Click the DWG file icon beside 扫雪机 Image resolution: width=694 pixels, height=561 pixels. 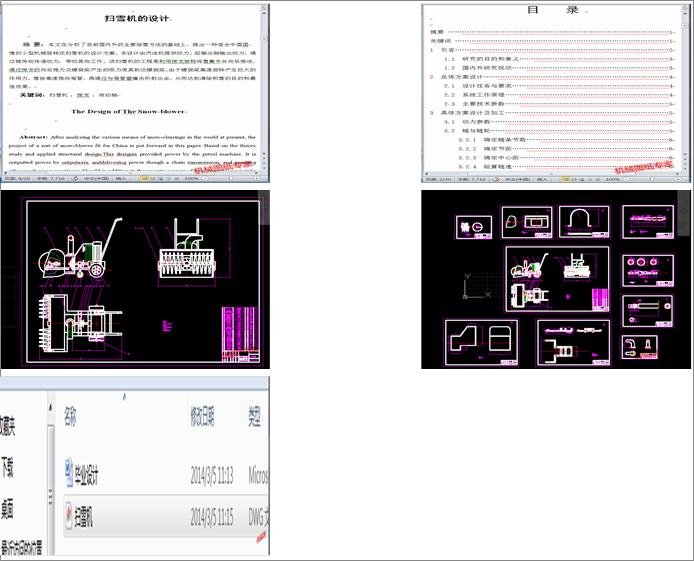tap(69, 516)
